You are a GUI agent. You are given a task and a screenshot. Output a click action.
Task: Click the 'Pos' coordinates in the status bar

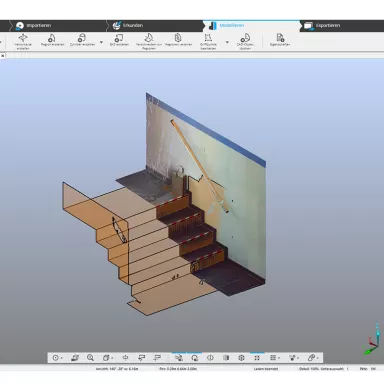tap(178, 369)
